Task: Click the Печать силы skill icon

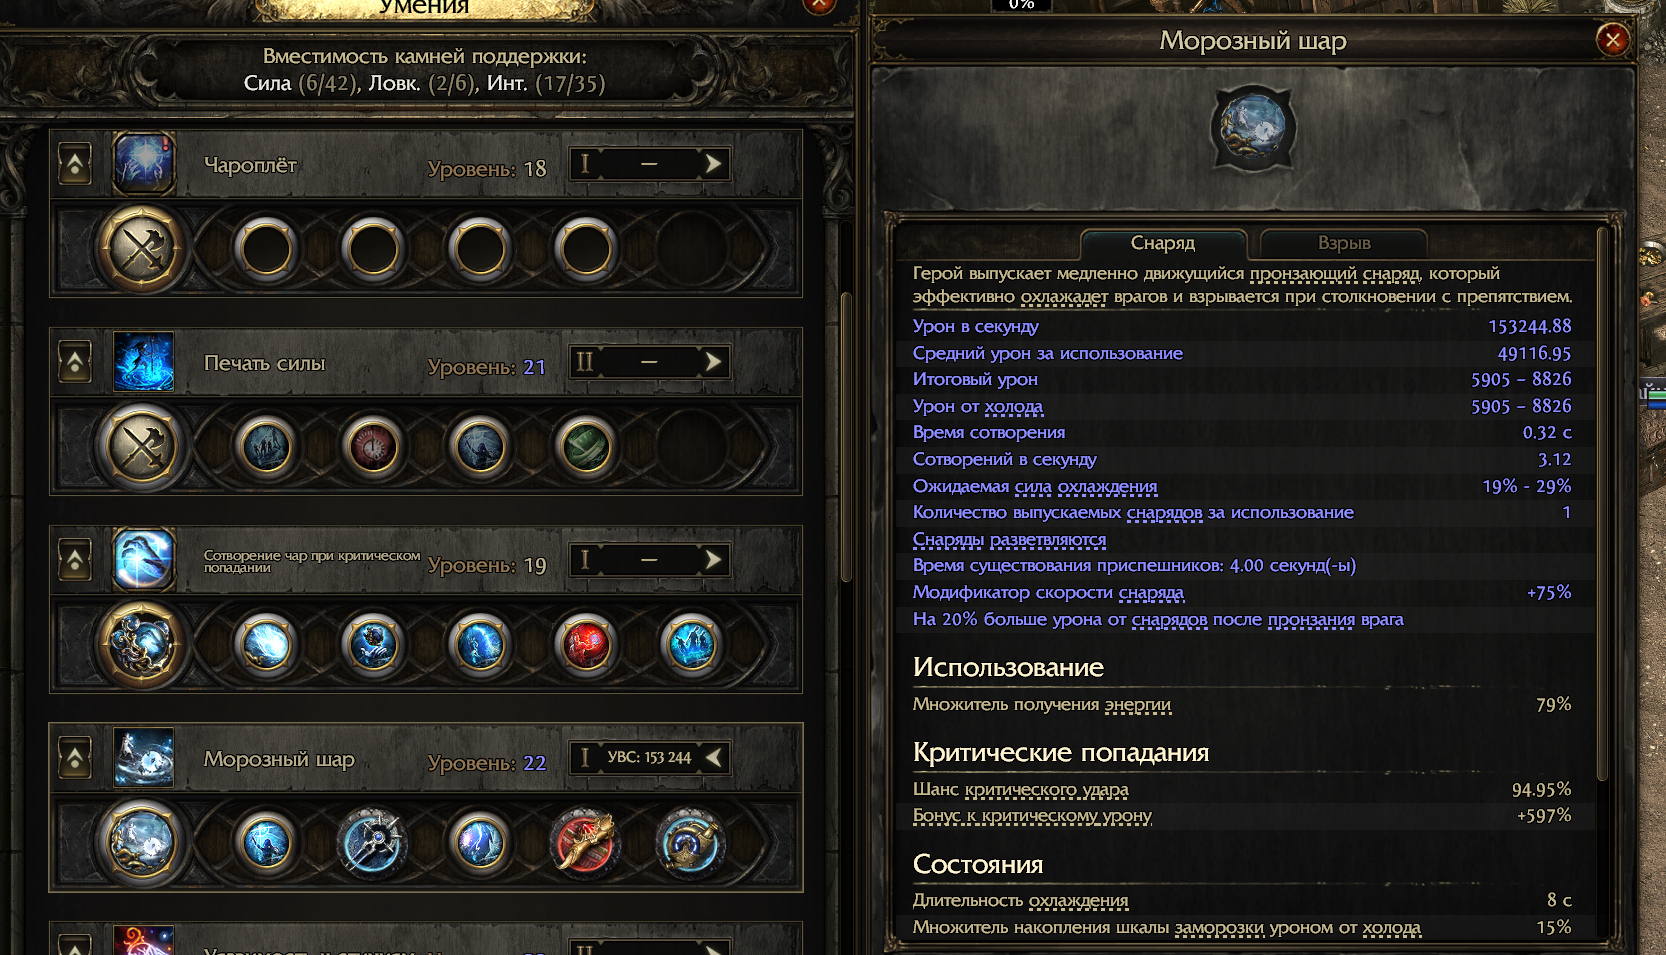Action: [144, 361]
